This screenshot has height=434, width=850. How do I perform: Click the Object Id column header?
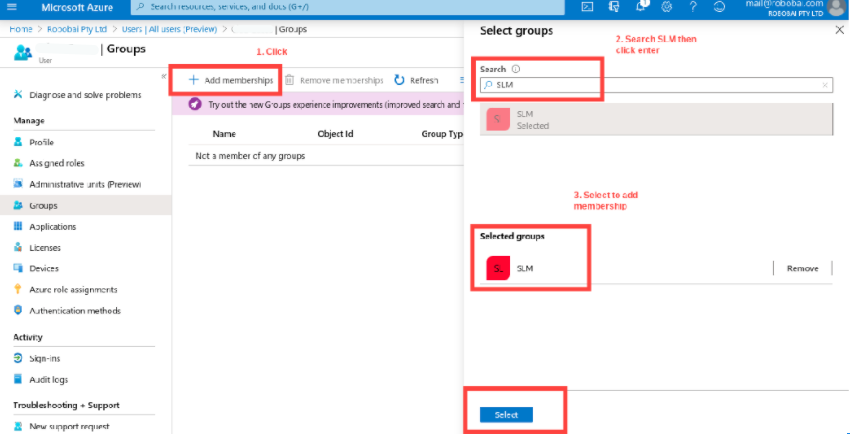click(x=335, y=134)
